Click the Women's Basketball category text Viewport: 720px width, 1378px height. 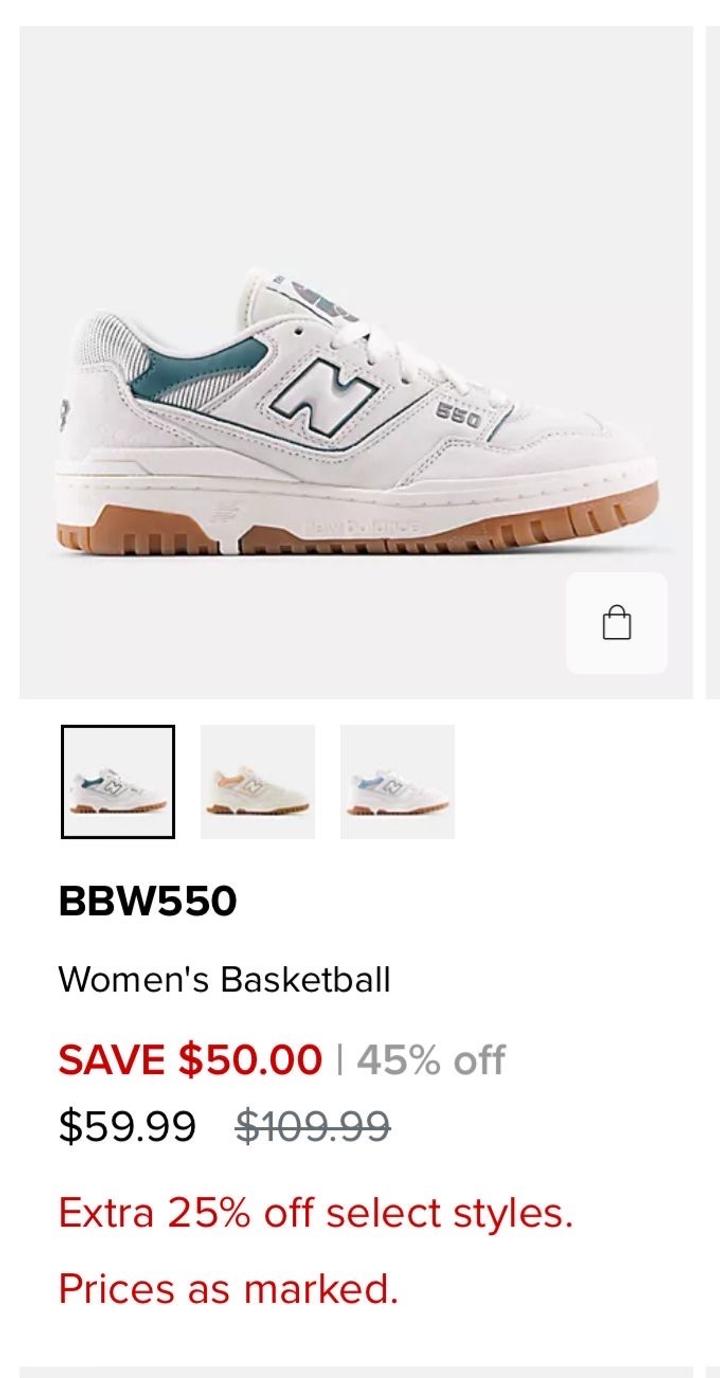224,979
